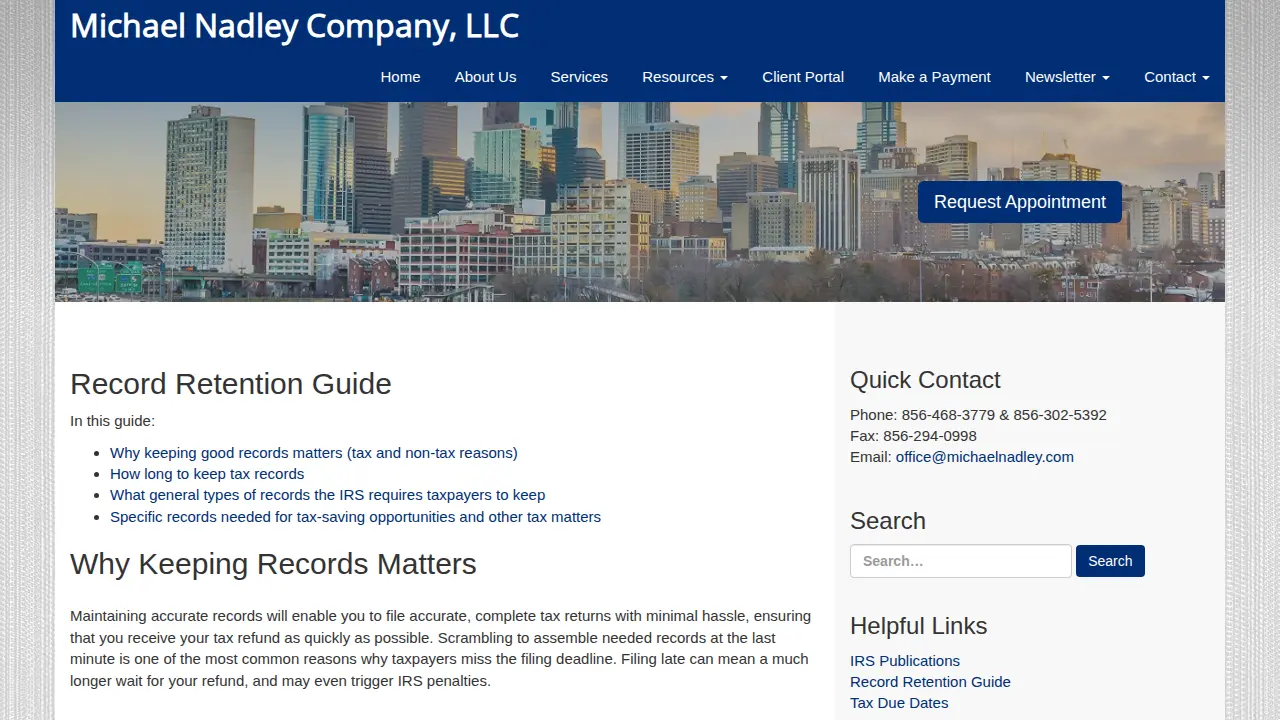Open the Services page
Viewport: 1280px width, 720px height.
coord(579,77)
